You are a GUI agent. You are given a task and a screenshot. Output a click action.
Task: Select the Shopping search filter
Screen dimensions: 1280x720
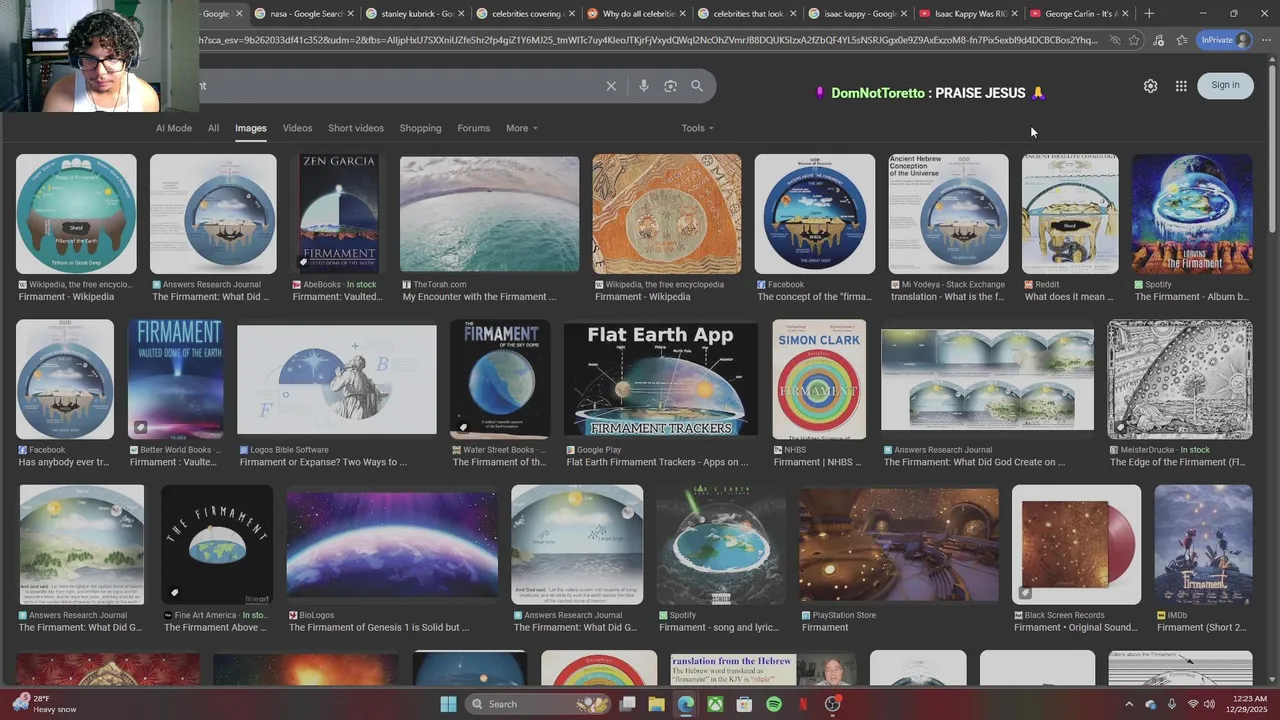[420, 128]
